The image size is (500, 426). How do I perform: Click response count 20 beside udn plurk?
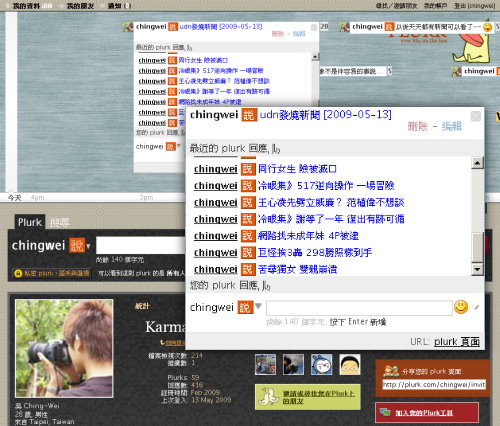pos(324,27)
